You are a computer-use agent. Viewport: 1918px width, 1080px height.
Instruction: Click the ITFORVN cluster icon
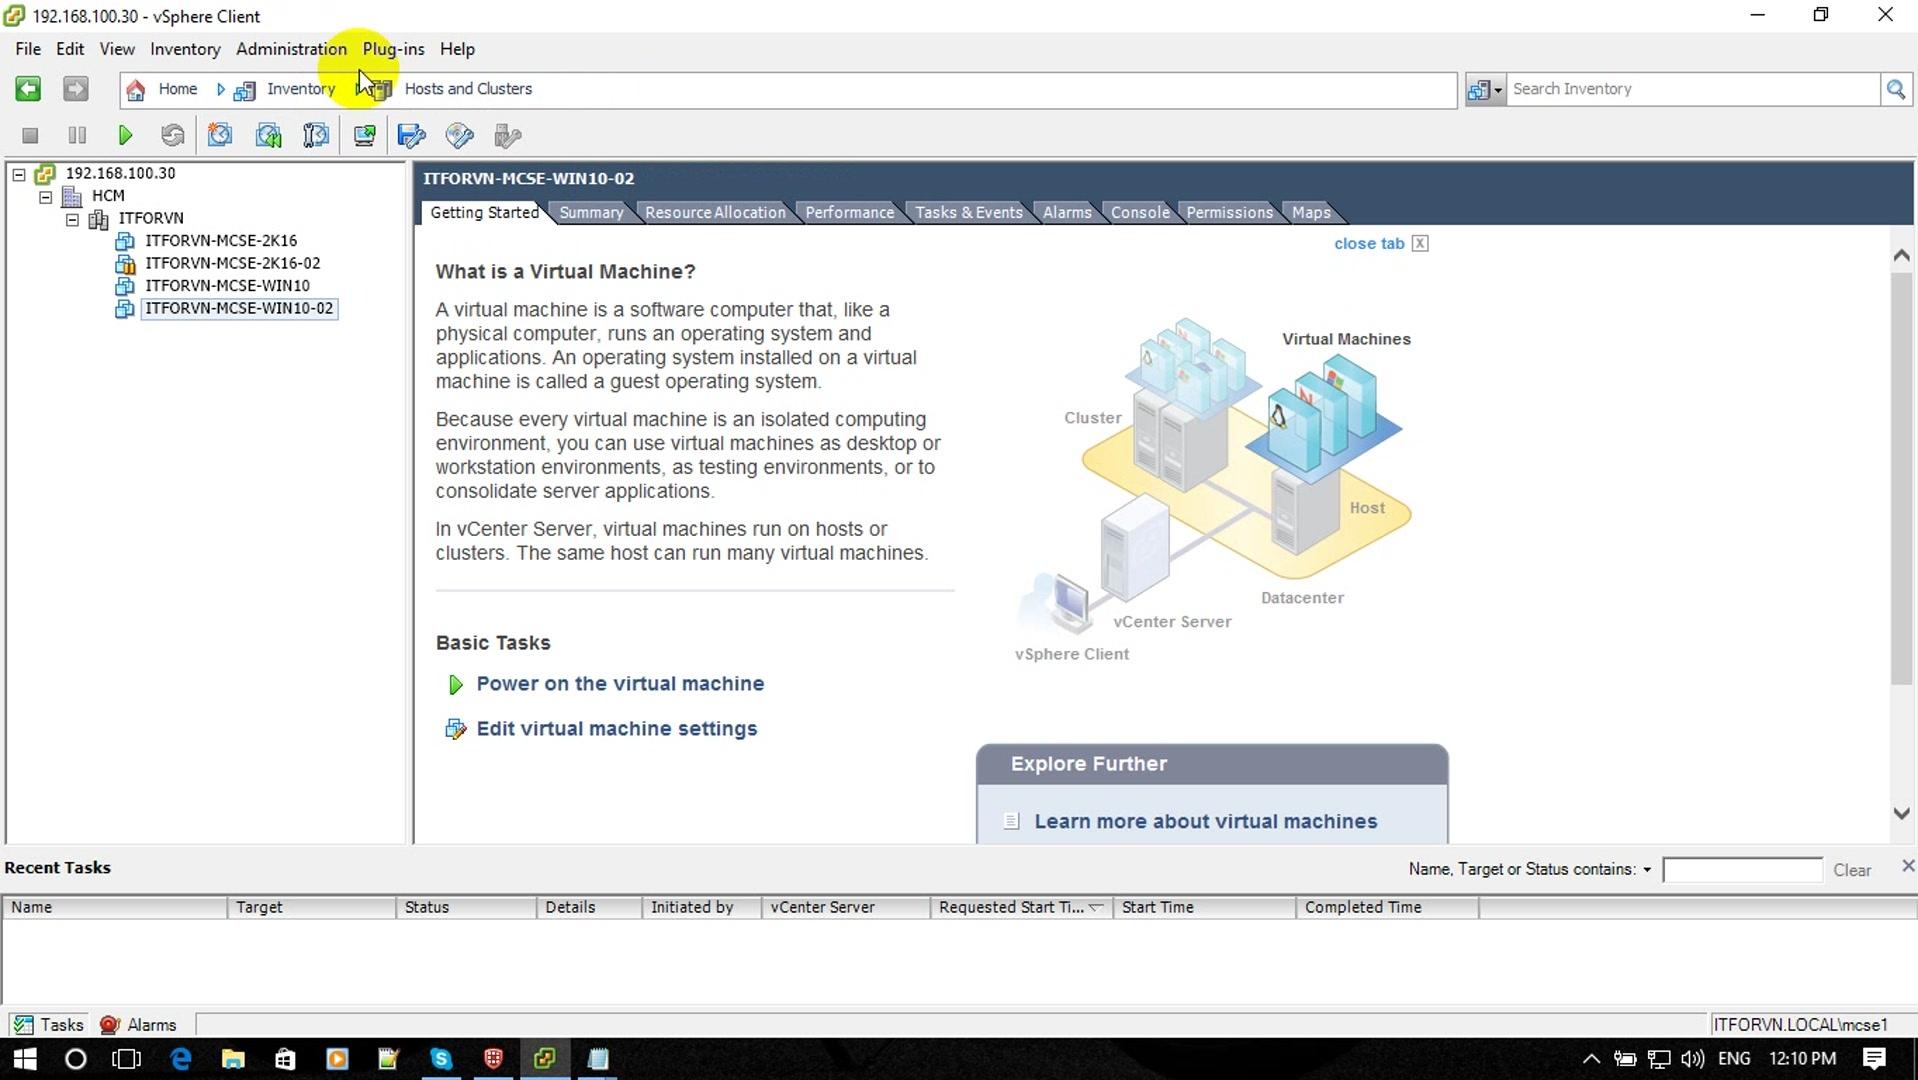(x=99, y=218)
